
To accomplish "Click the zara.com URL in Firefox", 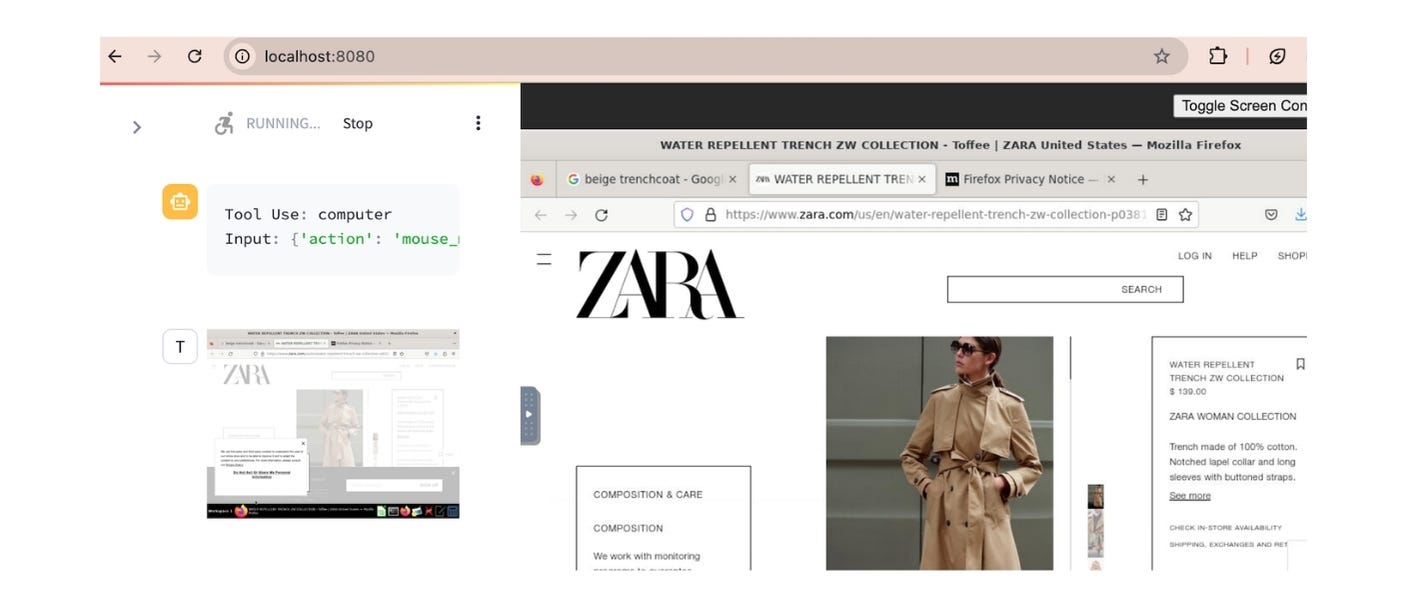I will [x=935, y=214].
